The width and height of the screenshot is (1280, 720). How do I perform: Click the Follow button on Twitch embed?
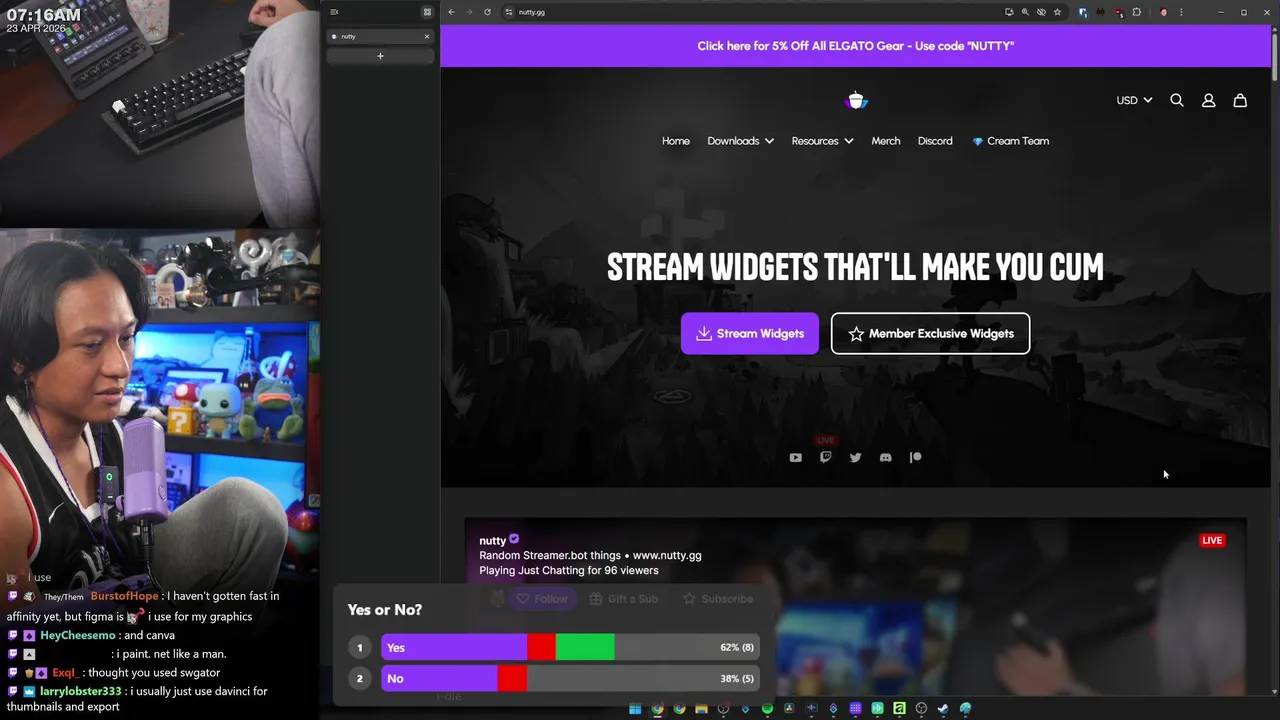[542, 599]
